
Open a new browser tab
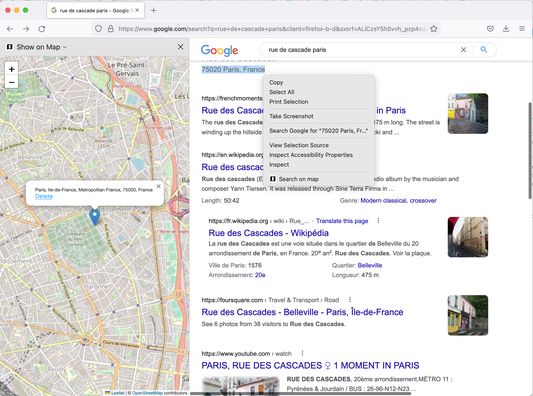click(x=154, y=11)
